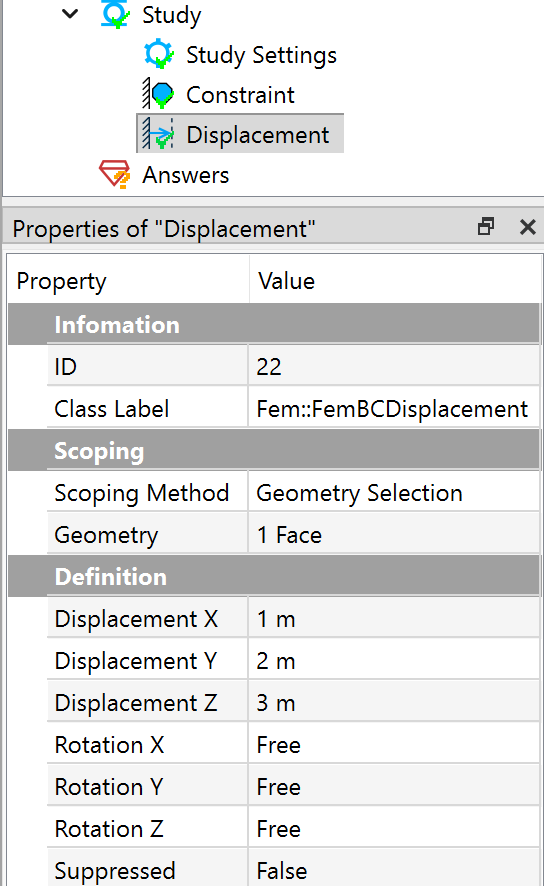Screen dimensions: 544x886
Task: Float the Properties panel with undock icon
Action: pos(486,227)
